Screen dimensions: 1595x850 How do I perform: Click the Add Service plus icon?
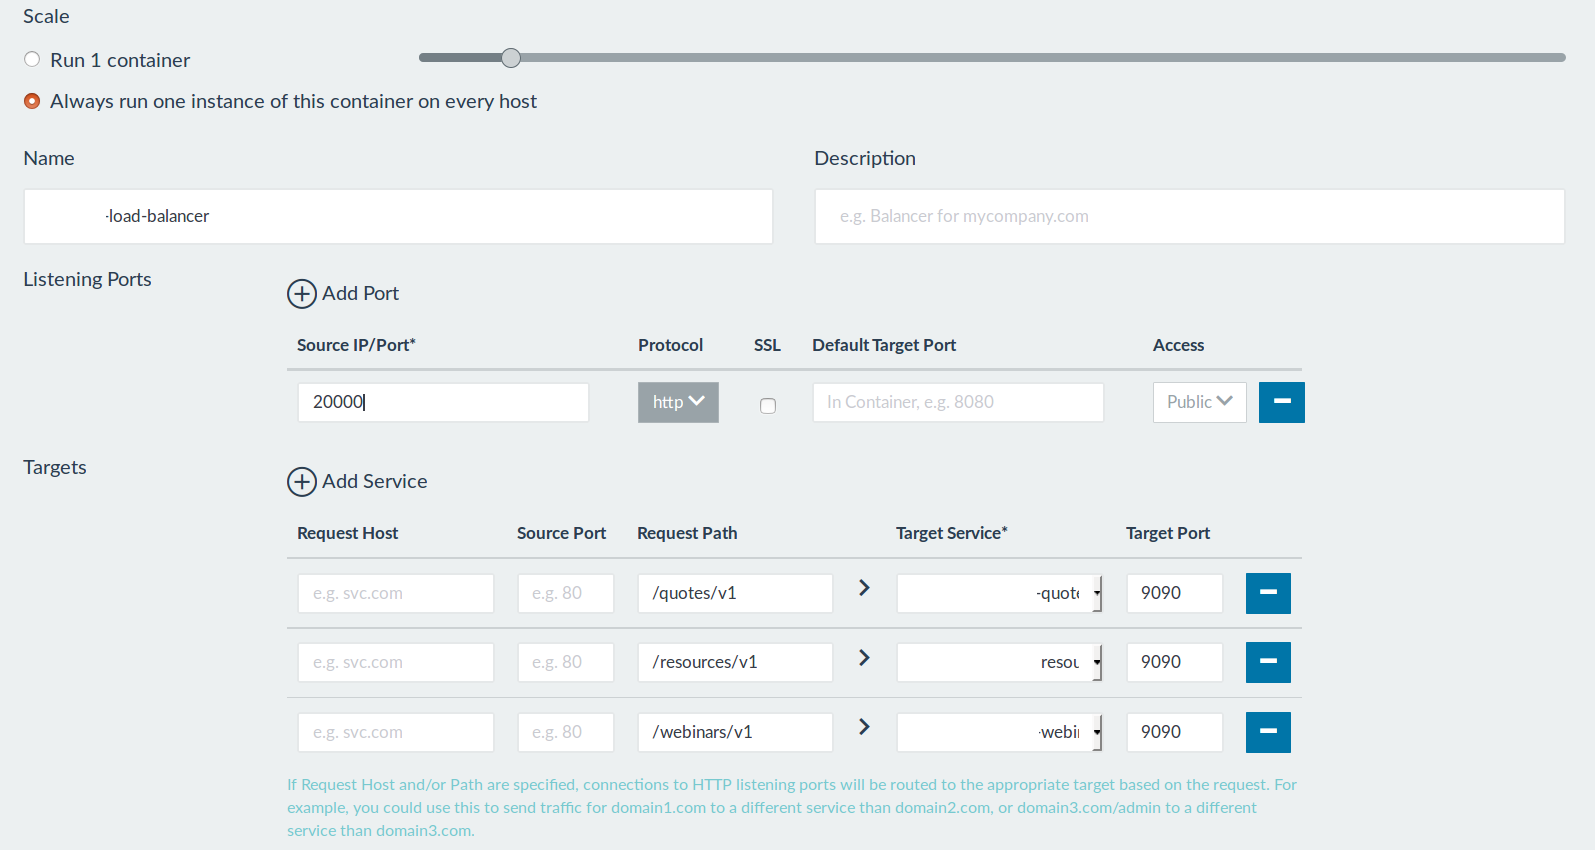302,482
